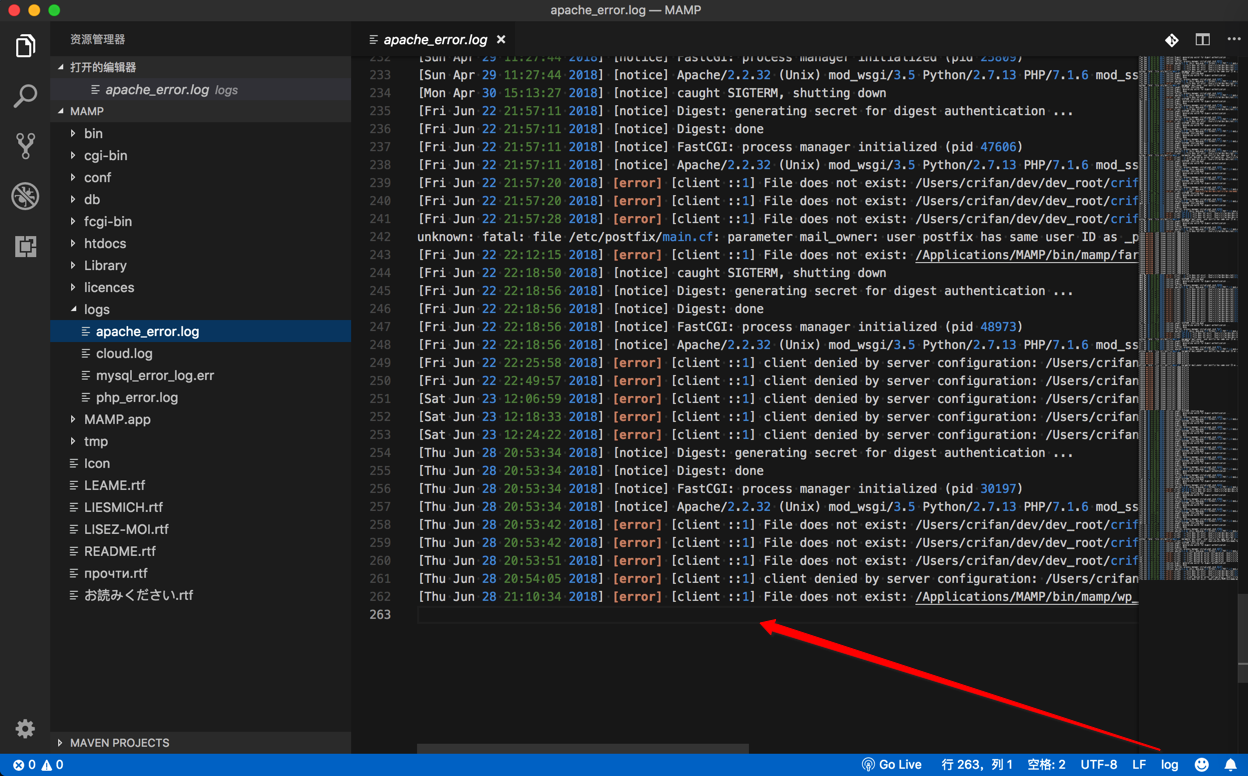
Task: Open the Source Control view
Action: point(25,146)
